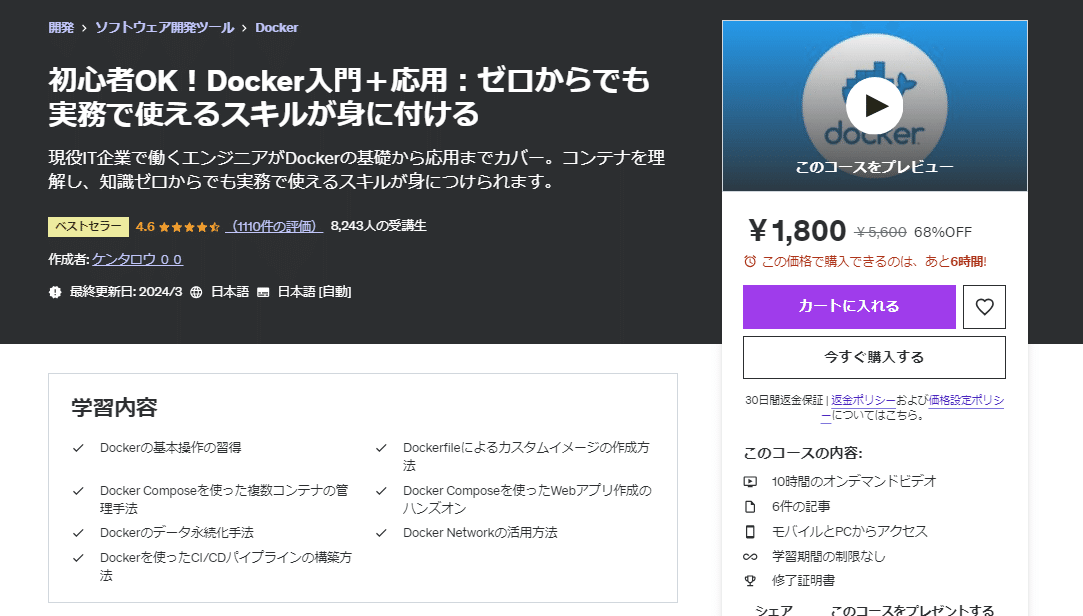
Task: Click the trophy certificate icon
Action: coord(750,581)
